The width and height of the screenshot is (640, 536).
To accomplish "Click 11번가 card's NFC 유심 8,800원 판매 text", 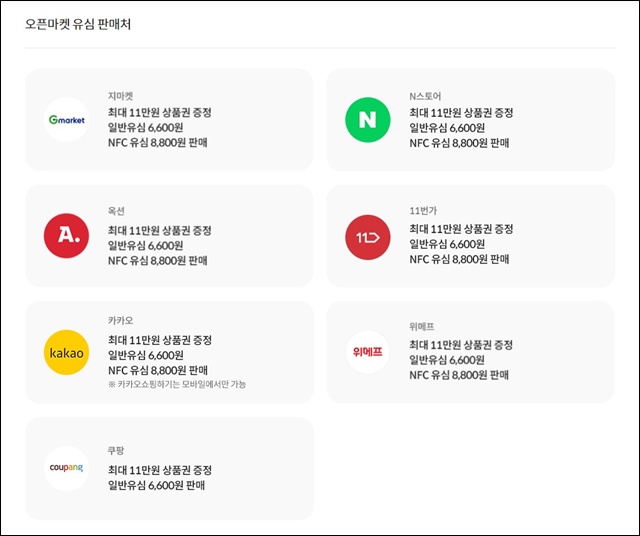I will [x=459, y=259].
